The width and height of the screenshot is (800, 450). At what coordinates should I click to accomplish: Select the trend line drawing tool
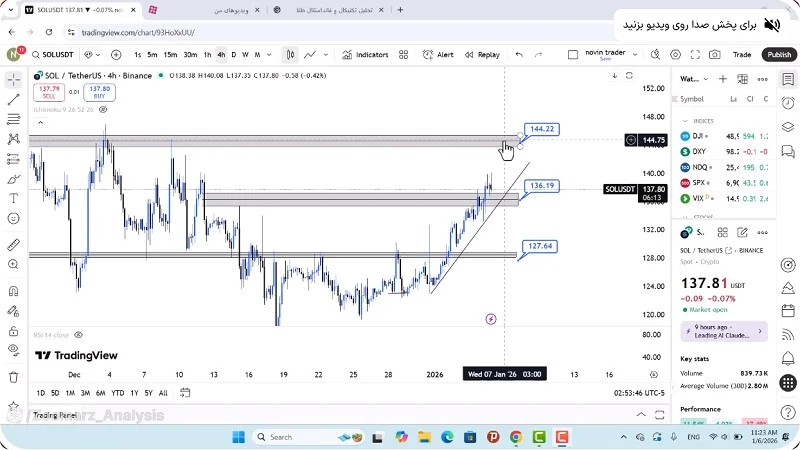[x=13, y=99]
